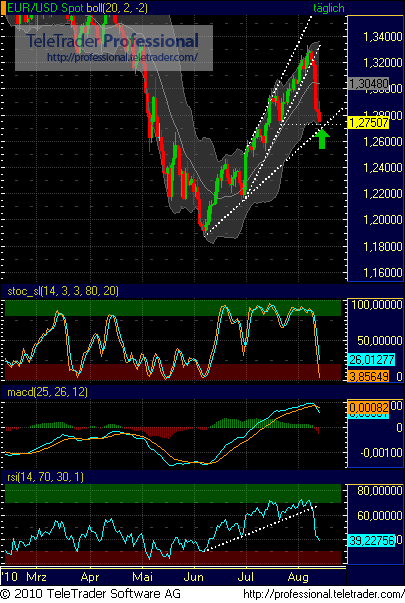This screenshot has width=405, height=603.
Task: Click the -0,00100 MACD axis label
Action: pyautogui.click(x=382, y=453)
